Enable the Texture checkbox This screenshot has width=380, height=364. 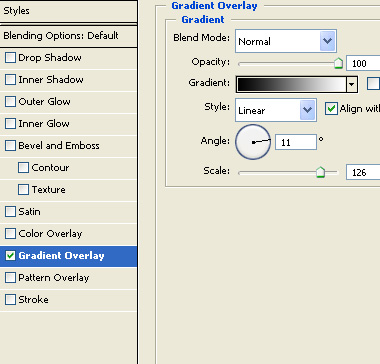pos(23,190)
